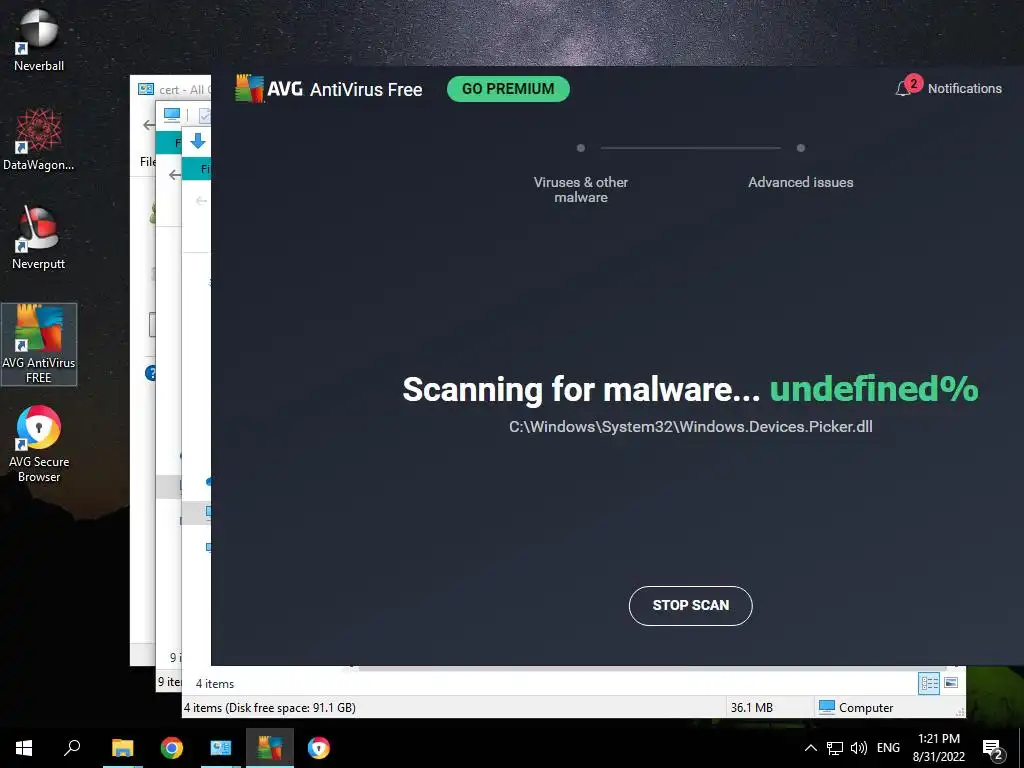Change the ENG input language
This screenshot has width=1024, height=768.
point(888,748)
